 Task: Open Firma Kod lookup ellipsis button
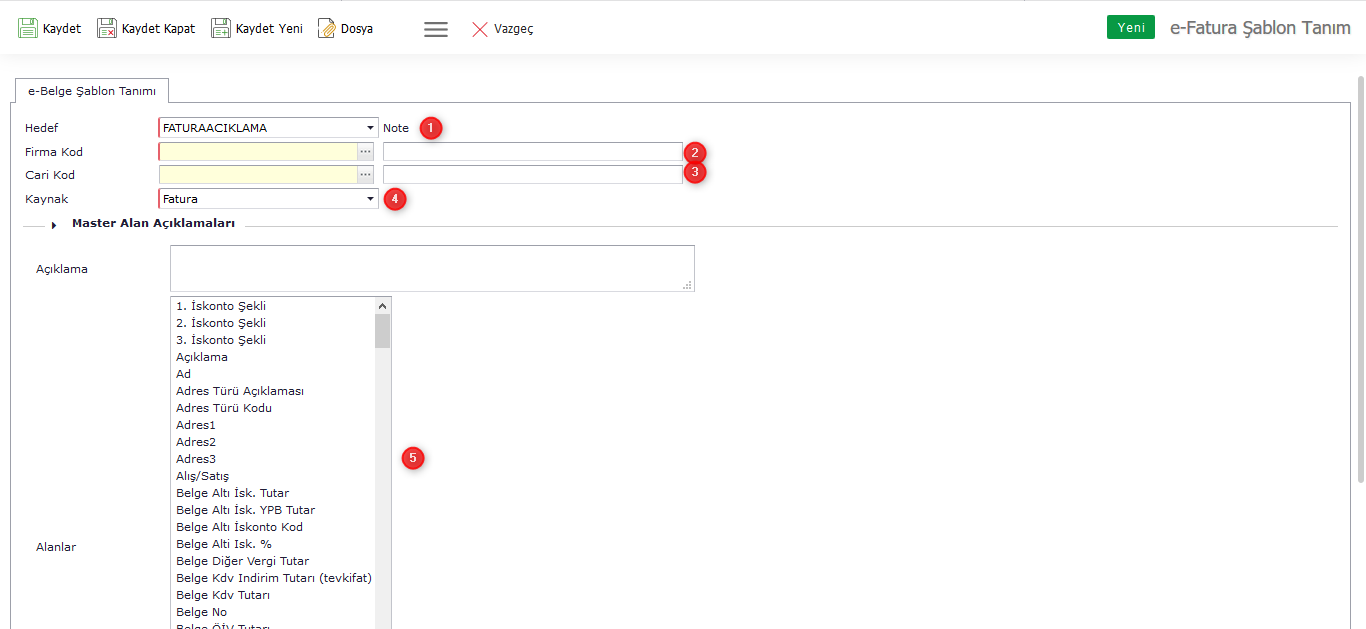click(366, 152)
